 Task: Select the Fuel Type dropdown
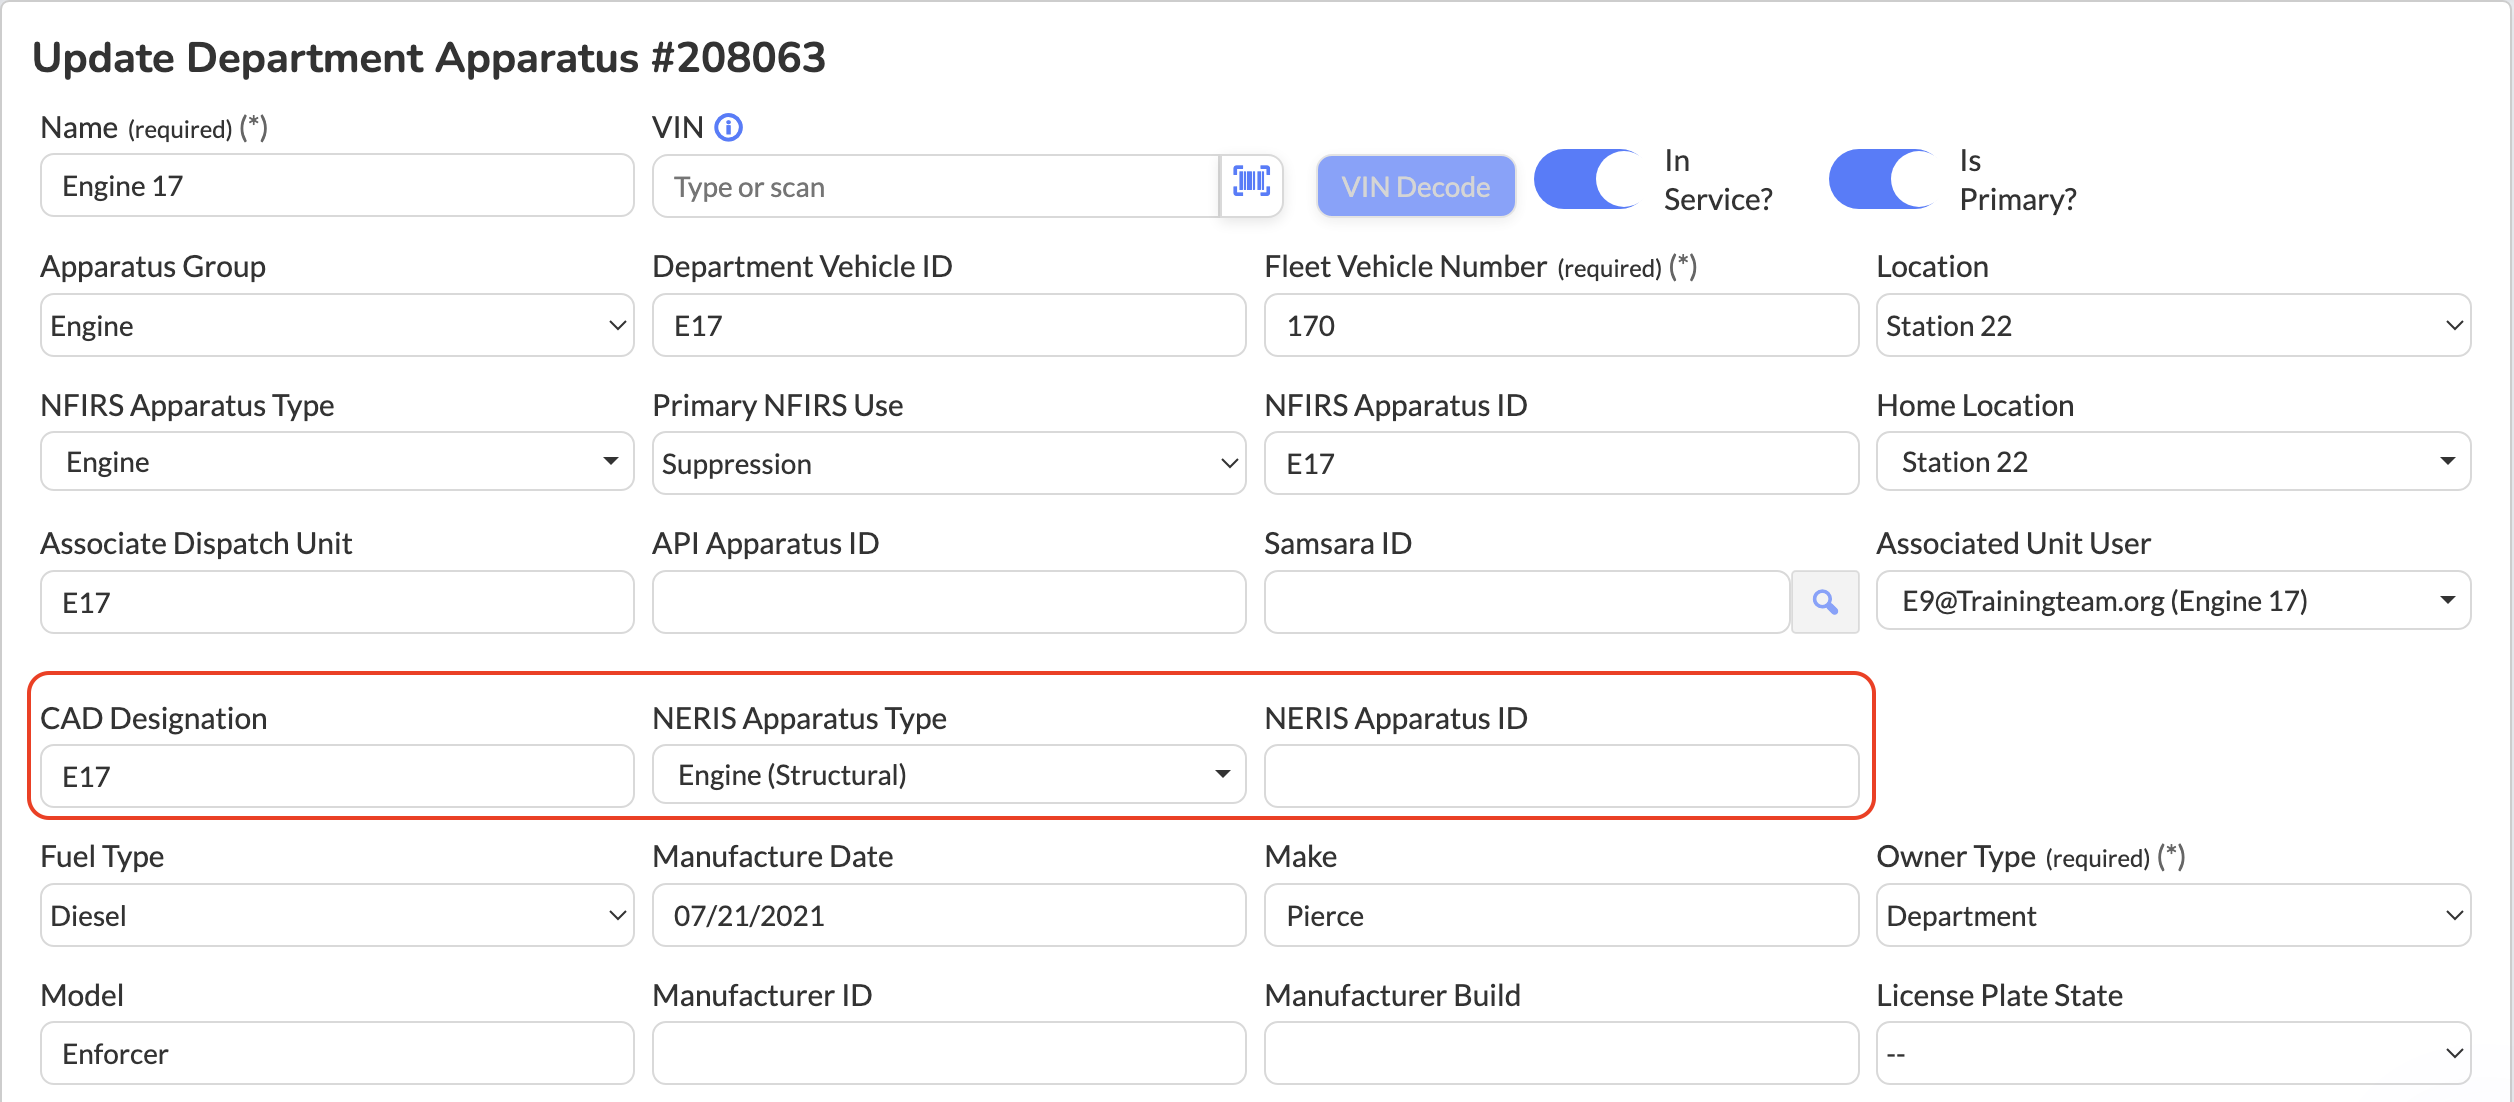337,916
